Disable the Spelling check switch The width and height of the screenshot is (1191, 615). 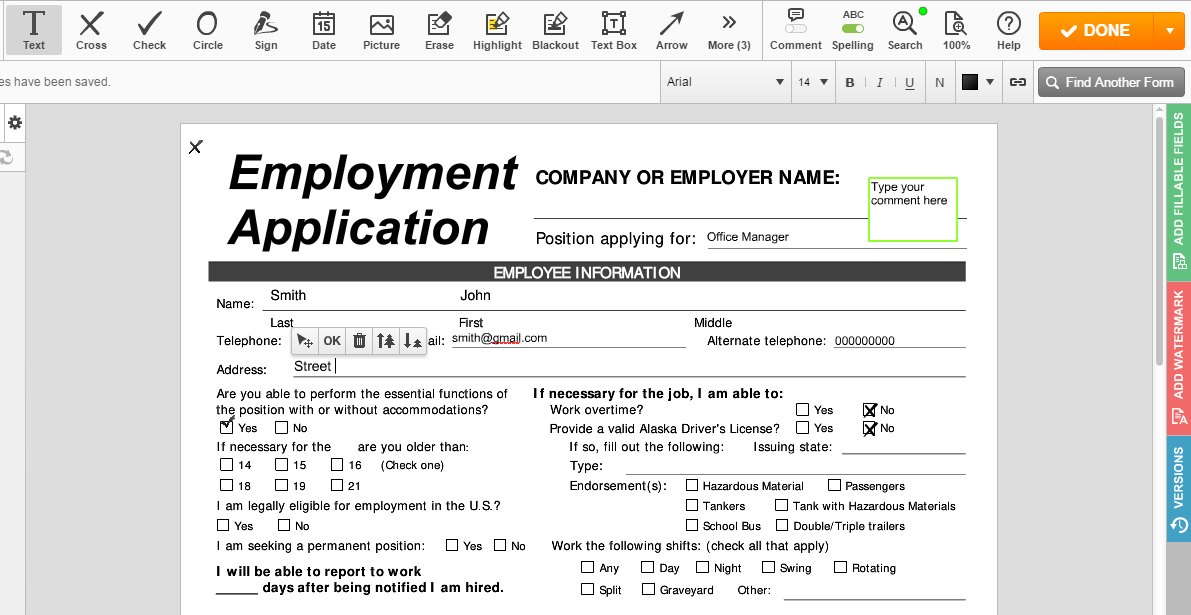[x=853, y=28]
